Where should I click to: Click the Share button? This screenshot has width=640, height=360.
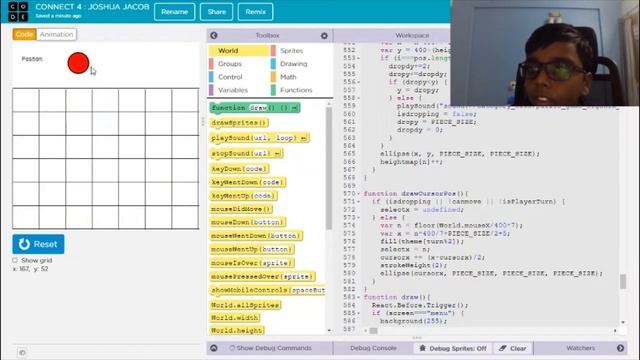point(216,12)
